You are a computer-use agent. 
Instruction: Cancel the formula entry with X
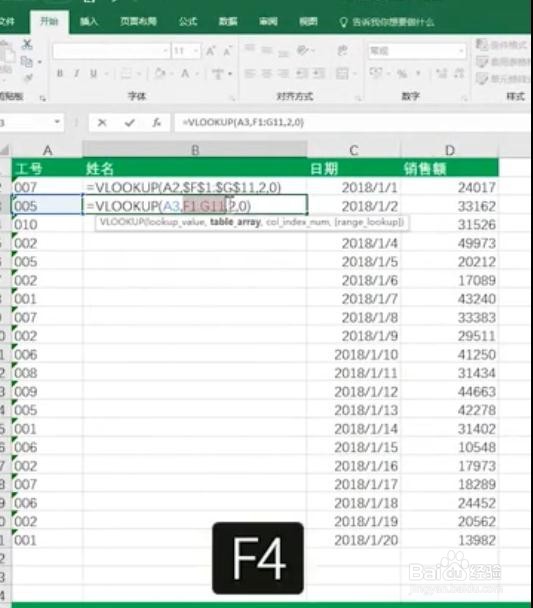coord(102,123)
